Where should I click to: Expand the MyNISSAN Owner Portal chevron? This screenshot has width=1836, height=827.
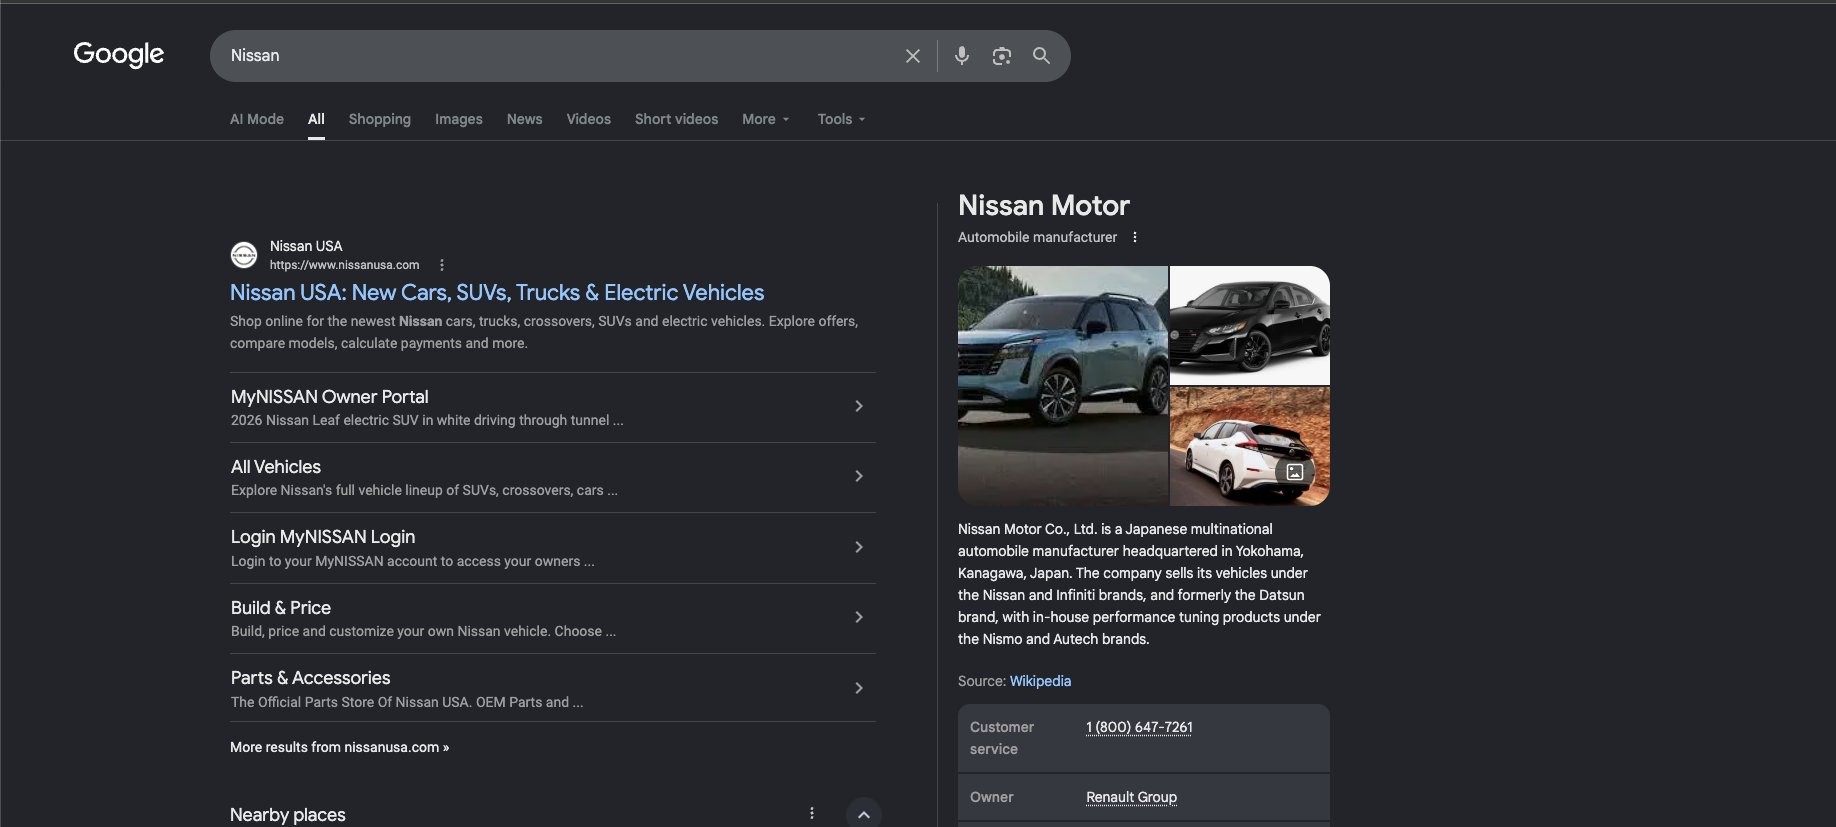coord(858,406)
